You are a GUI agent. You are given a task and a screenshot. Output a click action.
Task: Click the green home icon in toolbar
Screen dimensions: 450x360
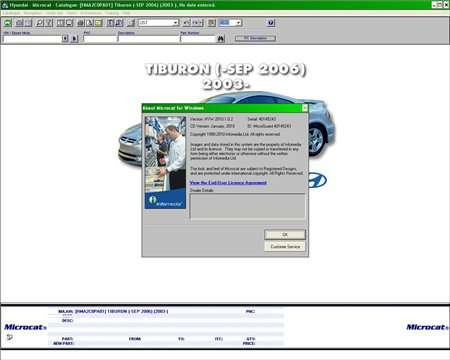coord(8,23)
